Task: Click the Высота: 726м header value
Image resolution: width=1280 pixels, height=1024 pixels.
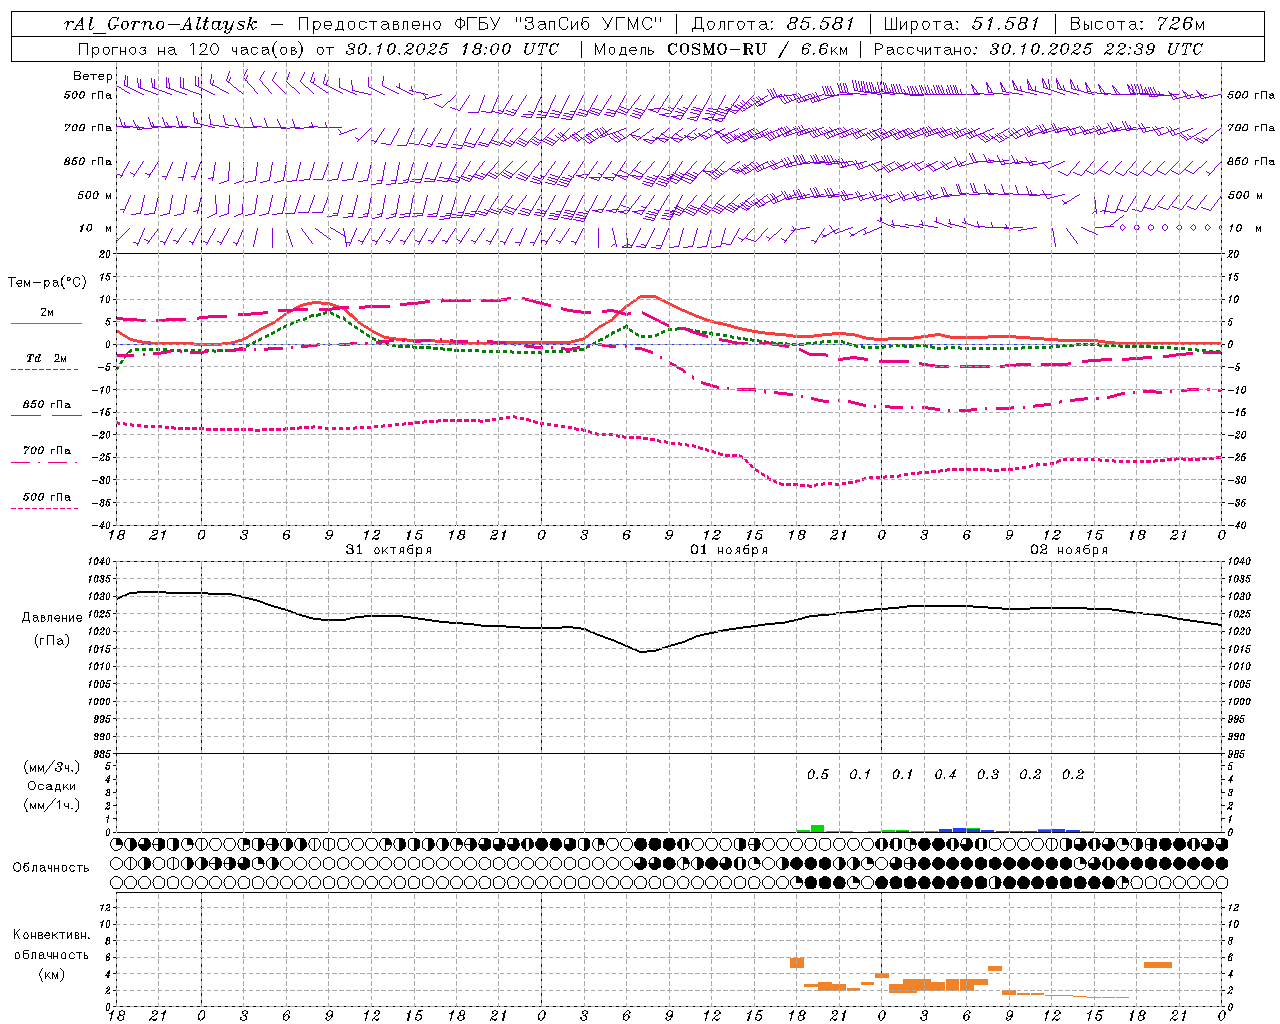Action: (x=1137, y=24)
